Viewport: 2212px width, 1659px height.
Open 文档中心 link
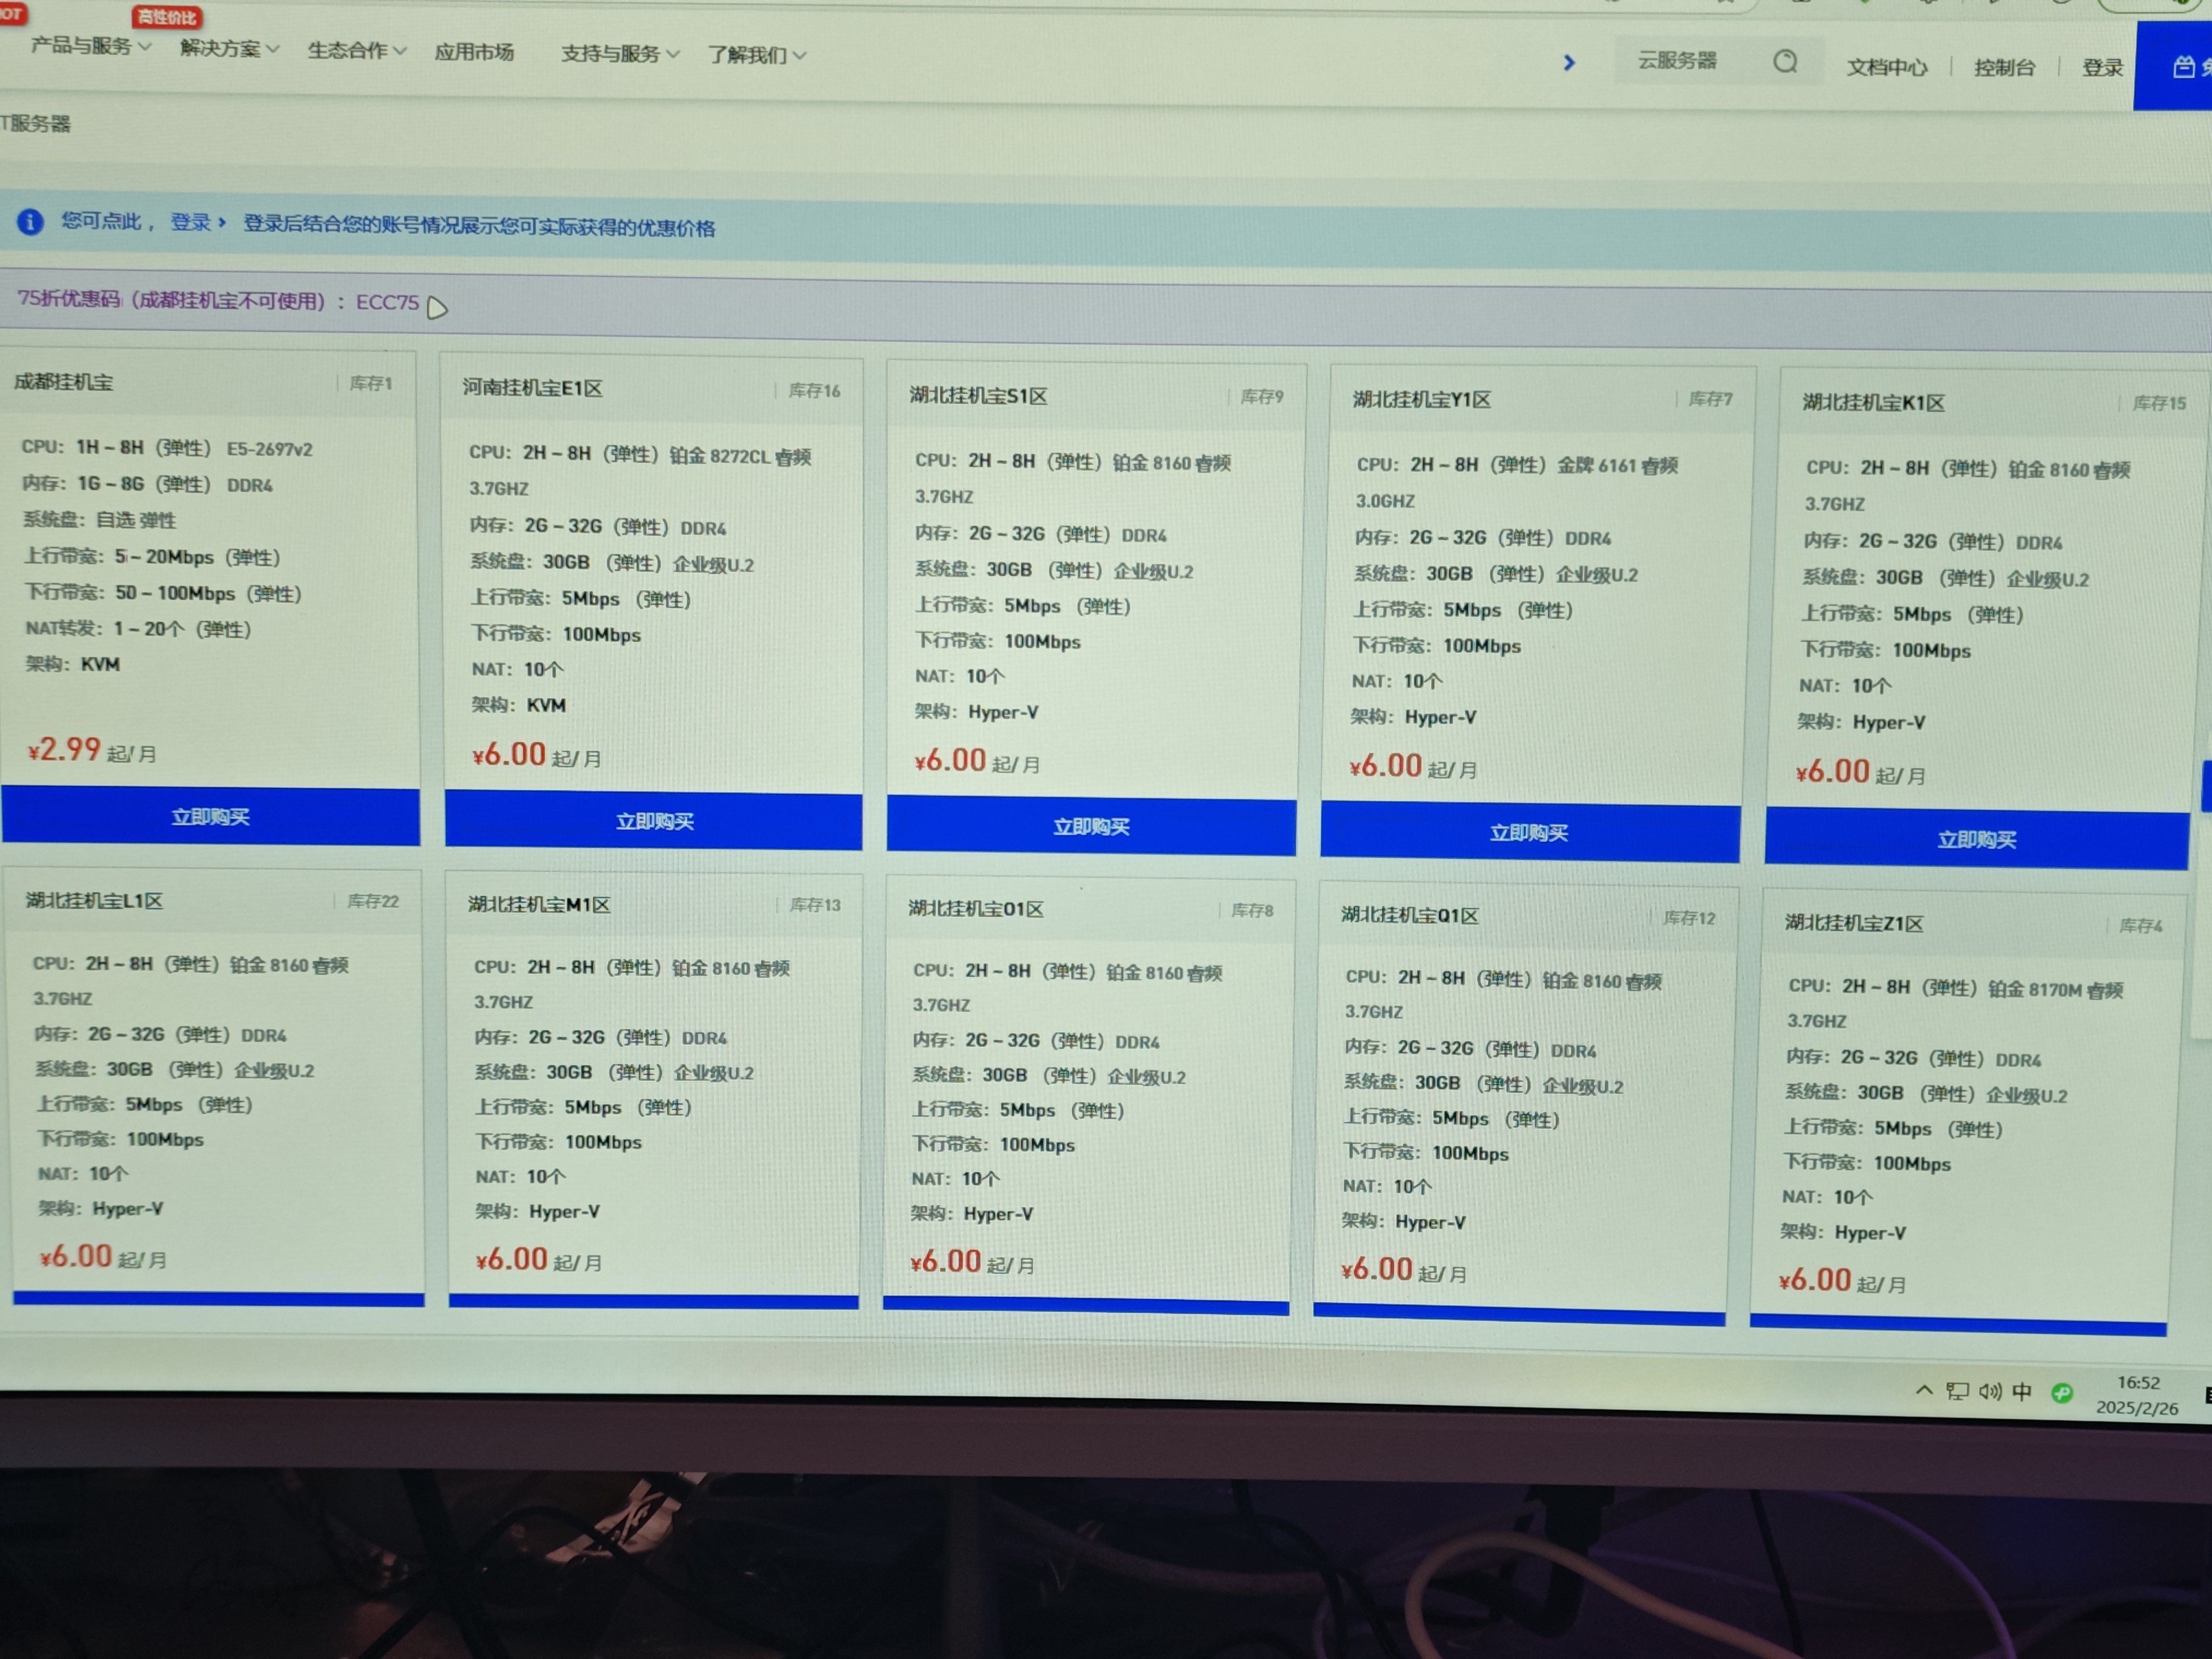point(1887,67)
